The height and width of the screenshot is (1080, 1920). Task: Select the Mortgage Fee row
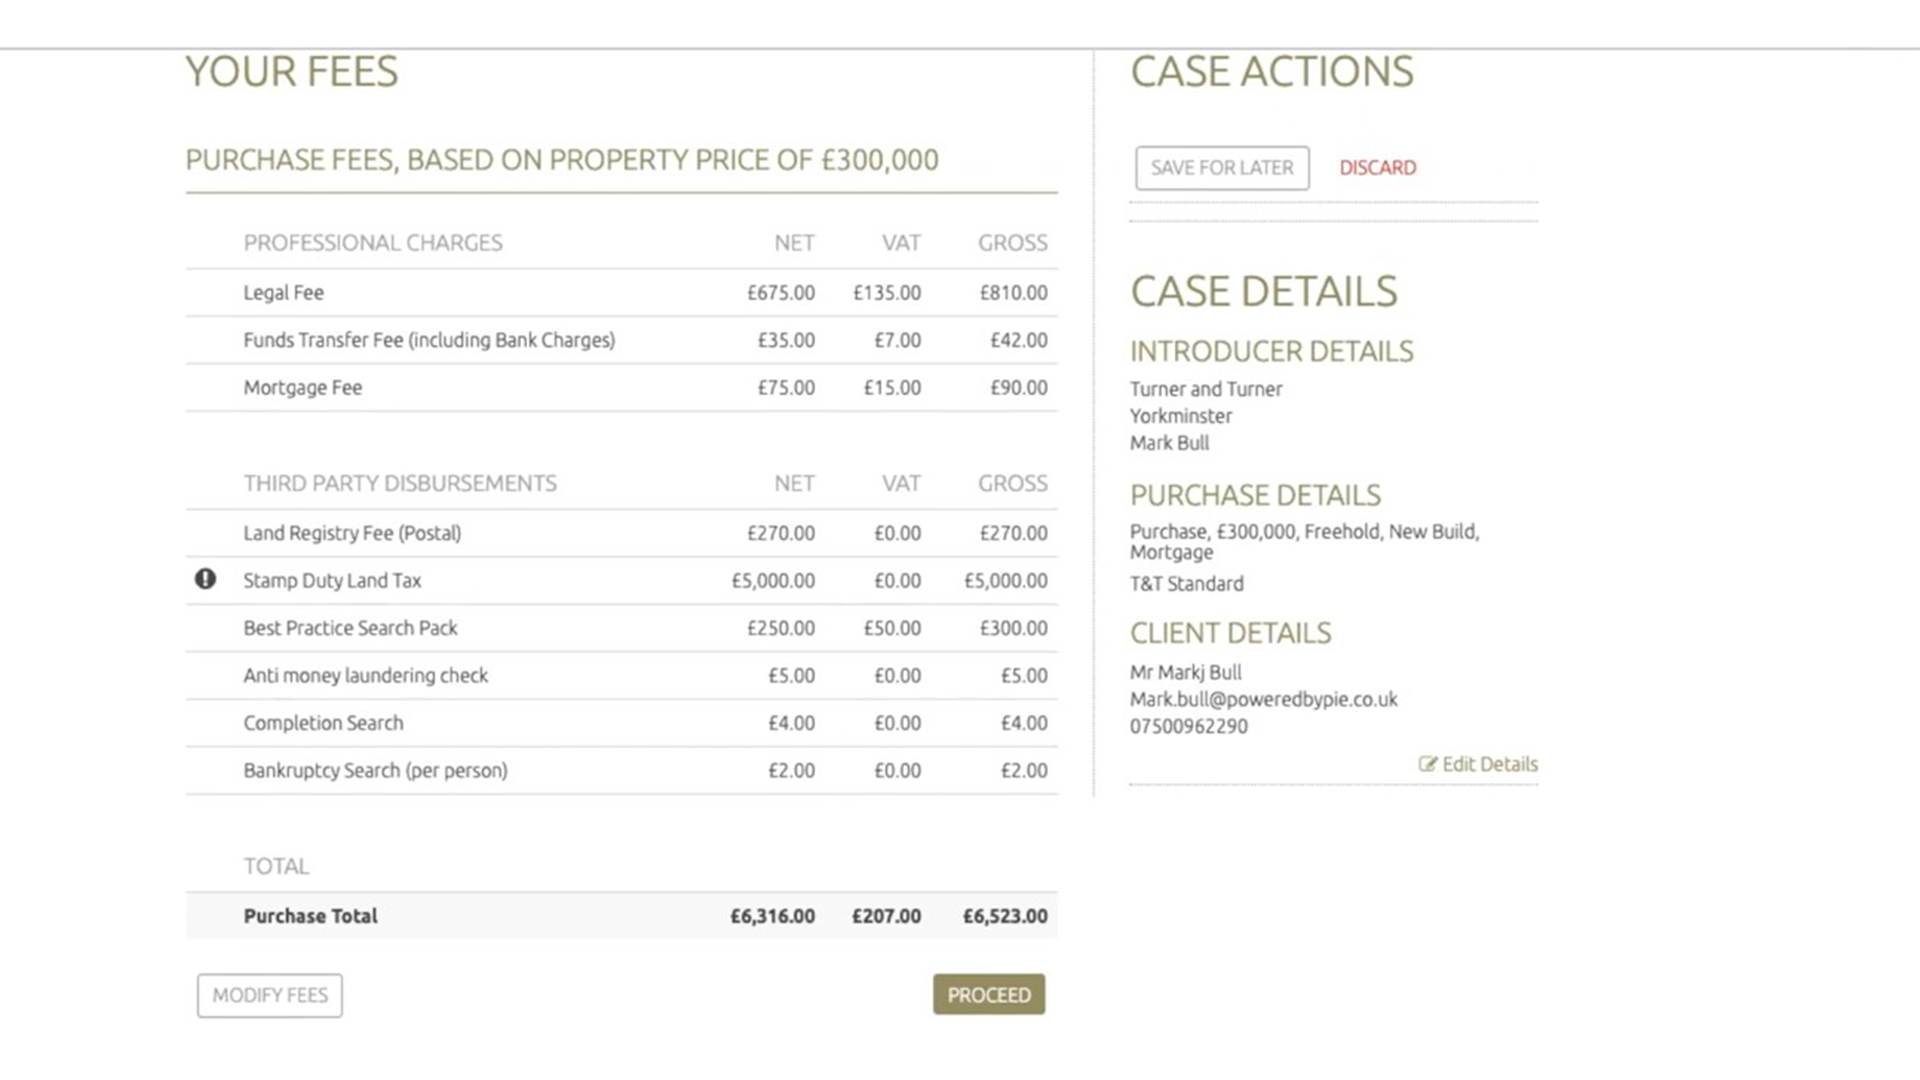tap(303, 388)
